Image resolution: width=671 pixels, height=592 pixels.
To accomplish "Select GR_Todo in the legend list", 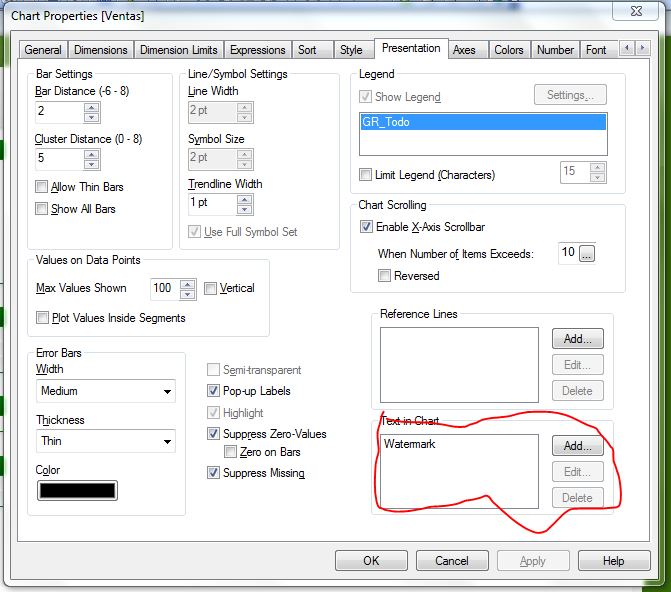I will (x=483, y=122).
